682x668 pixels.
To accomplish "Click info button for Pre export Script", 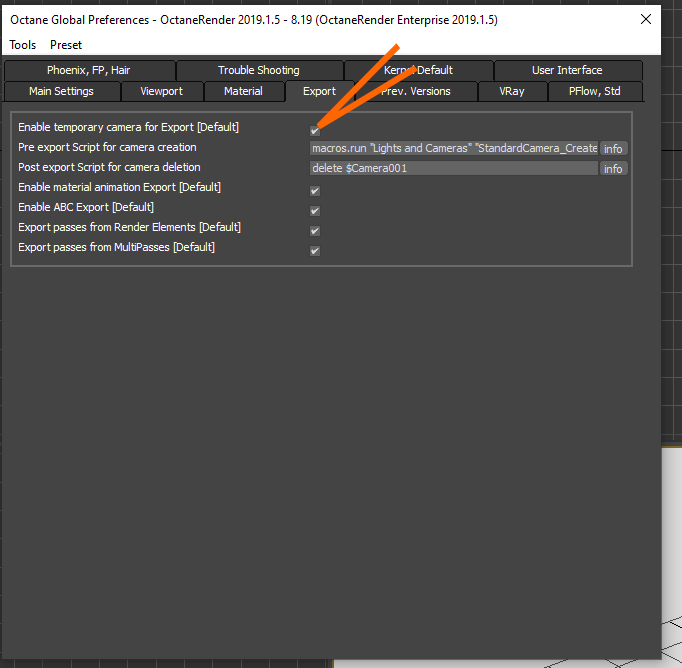I will [613, 149].
